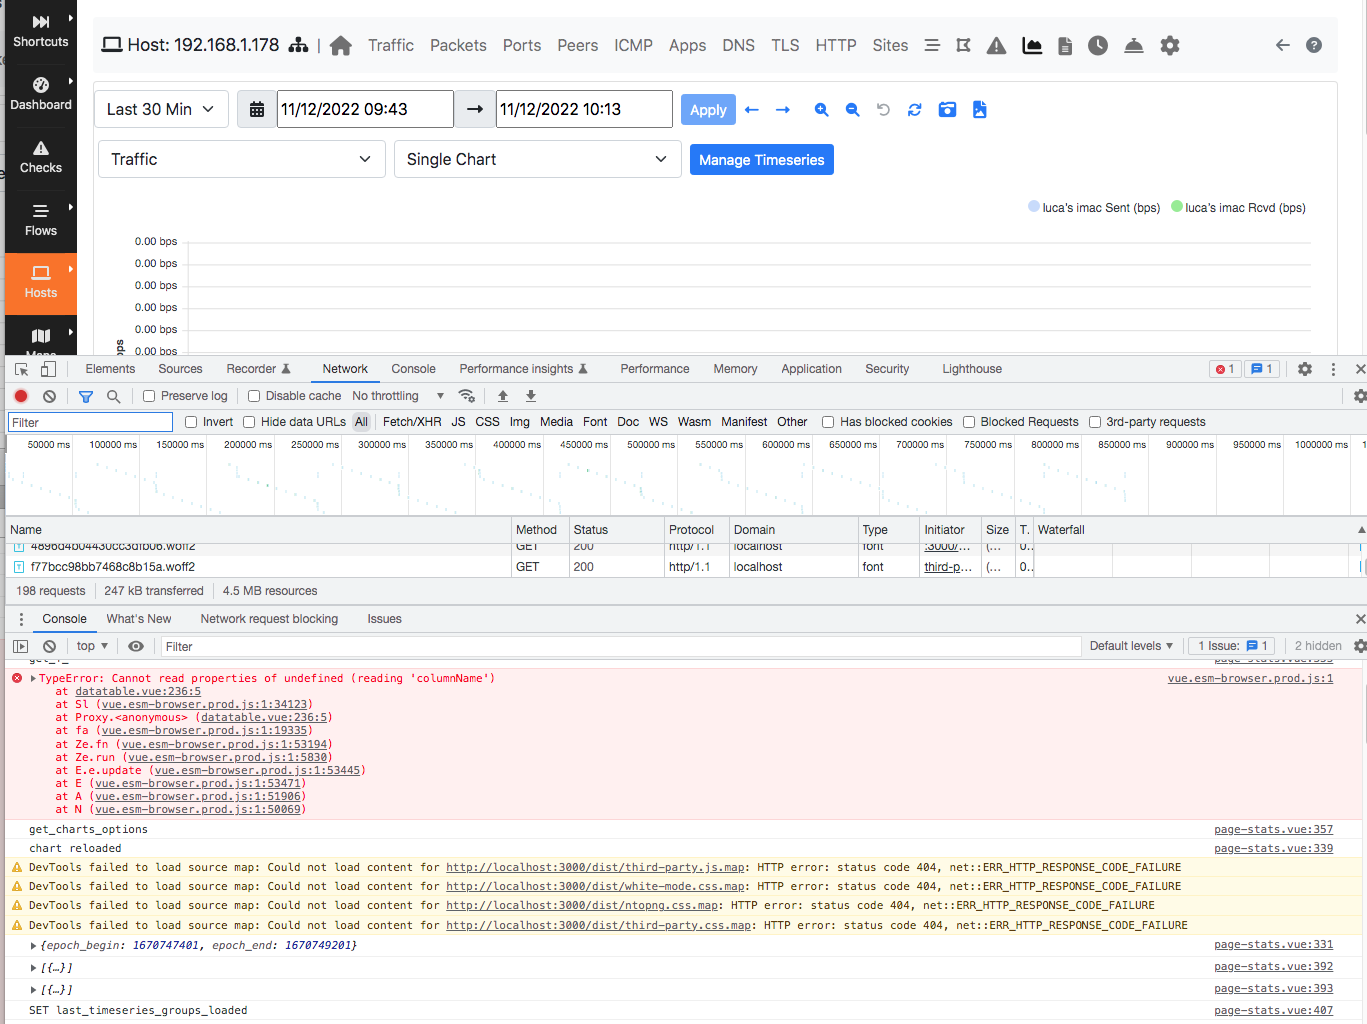Viewport: 1367px width, 1024px height.
Task: Open the Hosts section in the left sidebar
Action: (x=40, y=283)
